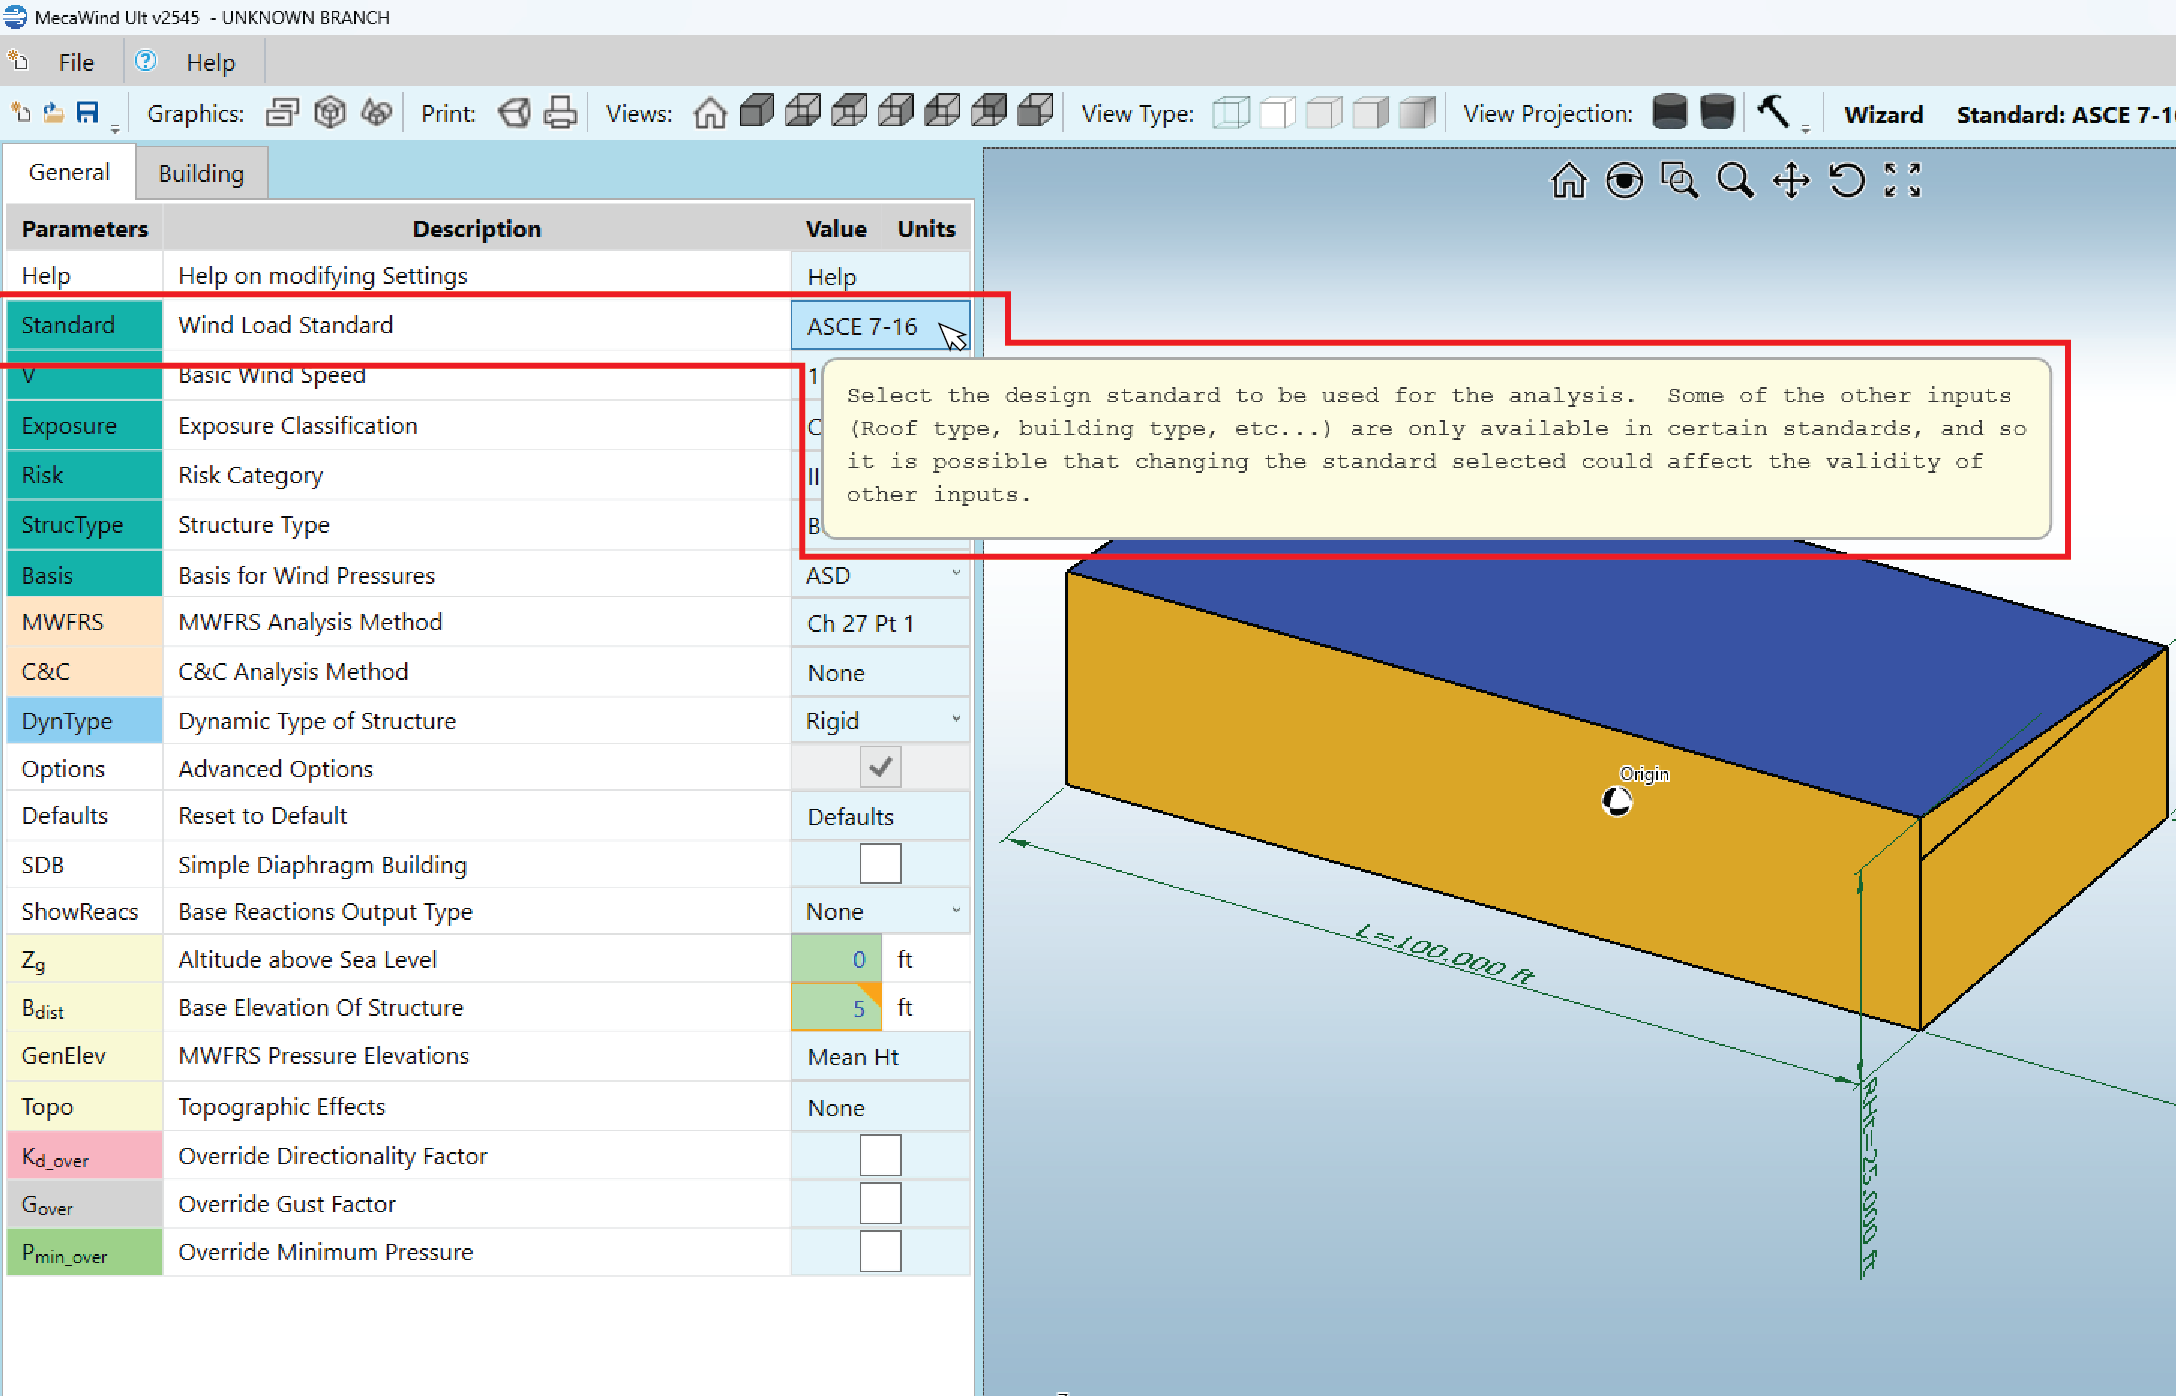This screenshot has width=2176, height=1396.
Task: Enable Simple Diaphragm Building checkbox
Action: tap(880, 864)
